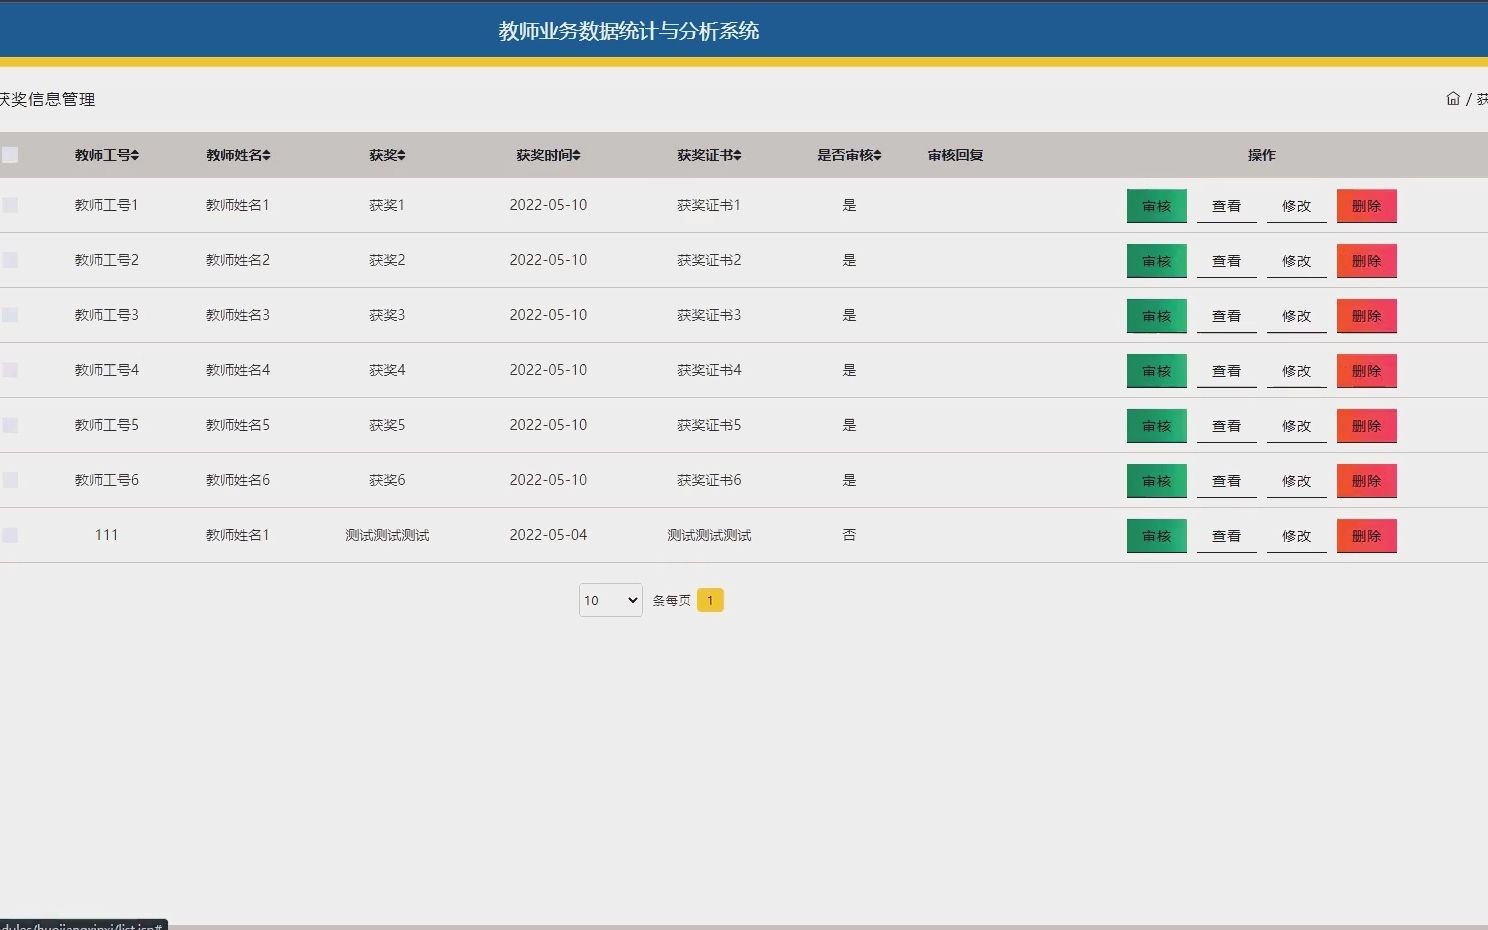Click cell 获奖证书3
Screen dimensions: 1488x930
click(x=709, y=315)
